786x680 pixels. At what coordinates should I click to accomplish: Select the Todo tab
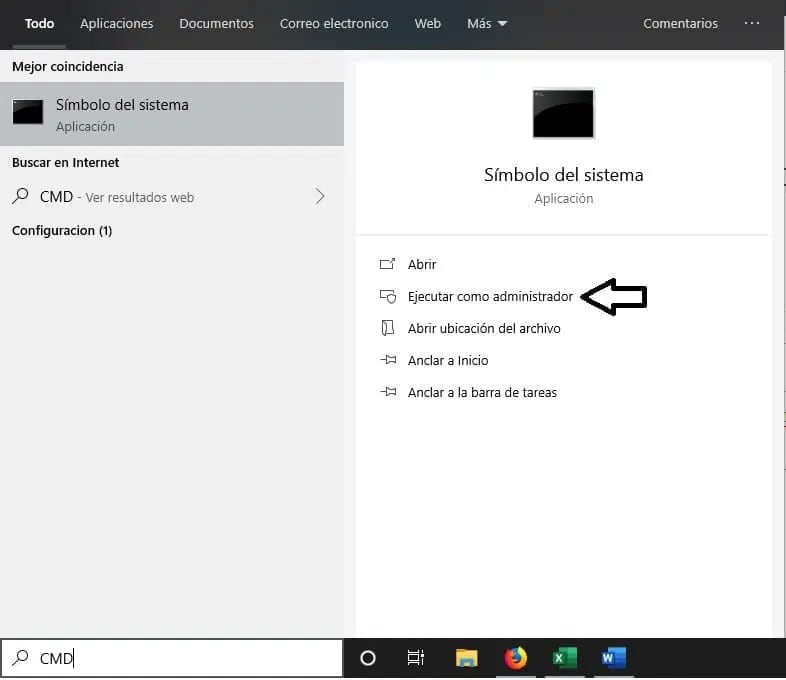(x=40, y=24)
